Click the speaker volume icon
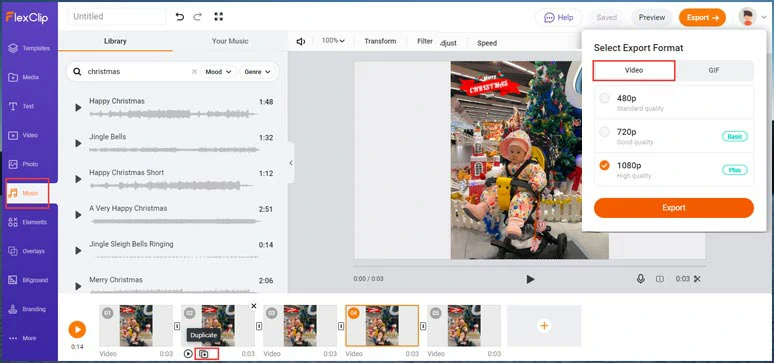This screenshot has height=363, width=774. click(x=301, y=41)
